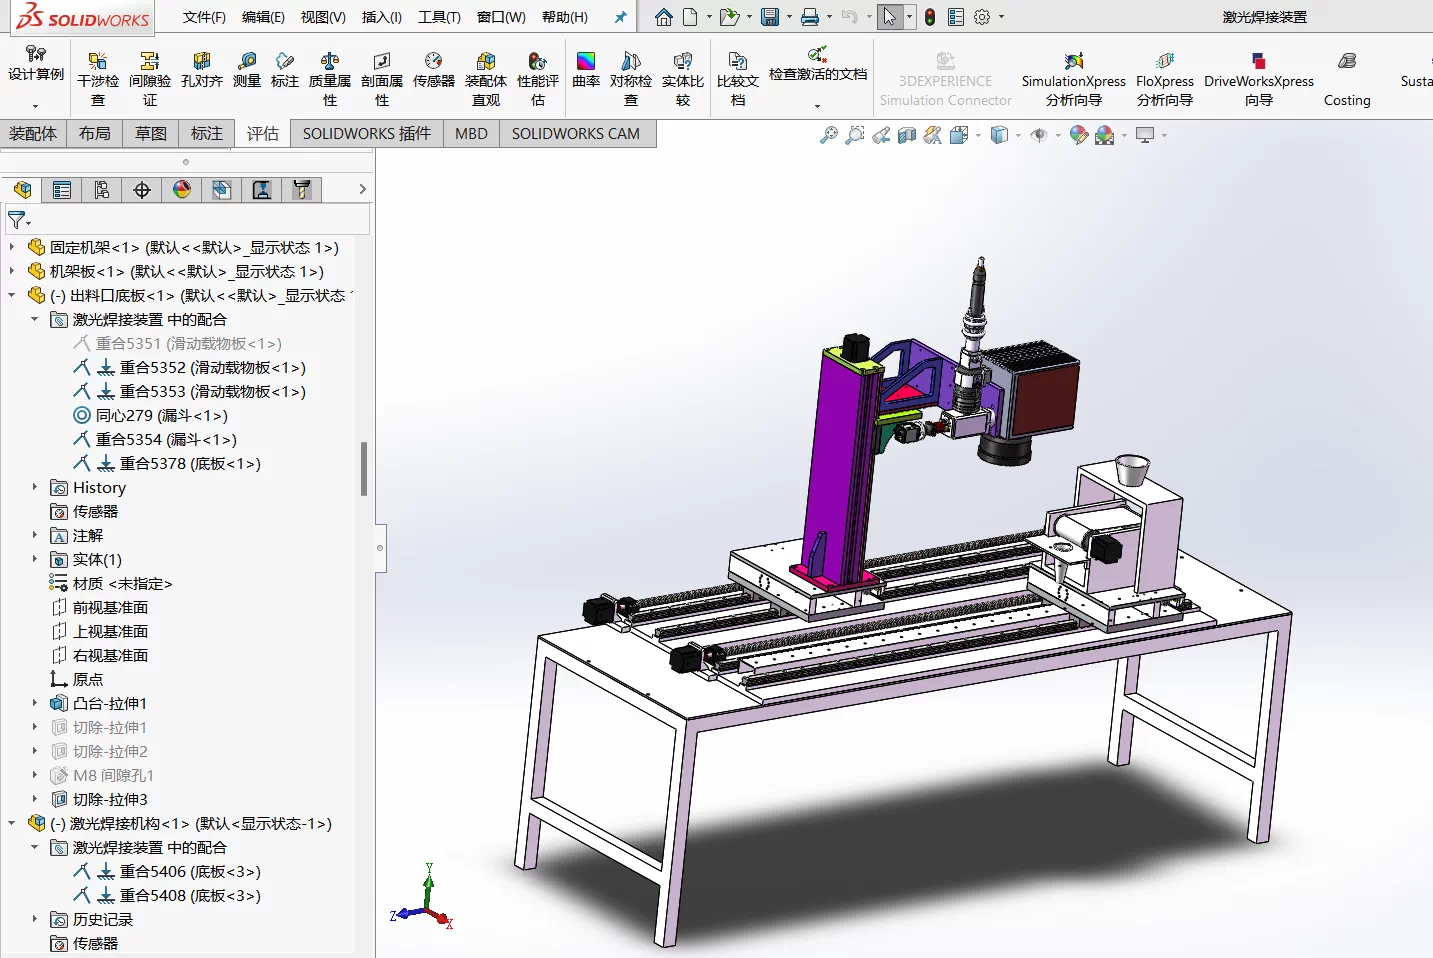Switch to the MBD tab
The width and height of the screenshot is (1433, 958).
471,133
